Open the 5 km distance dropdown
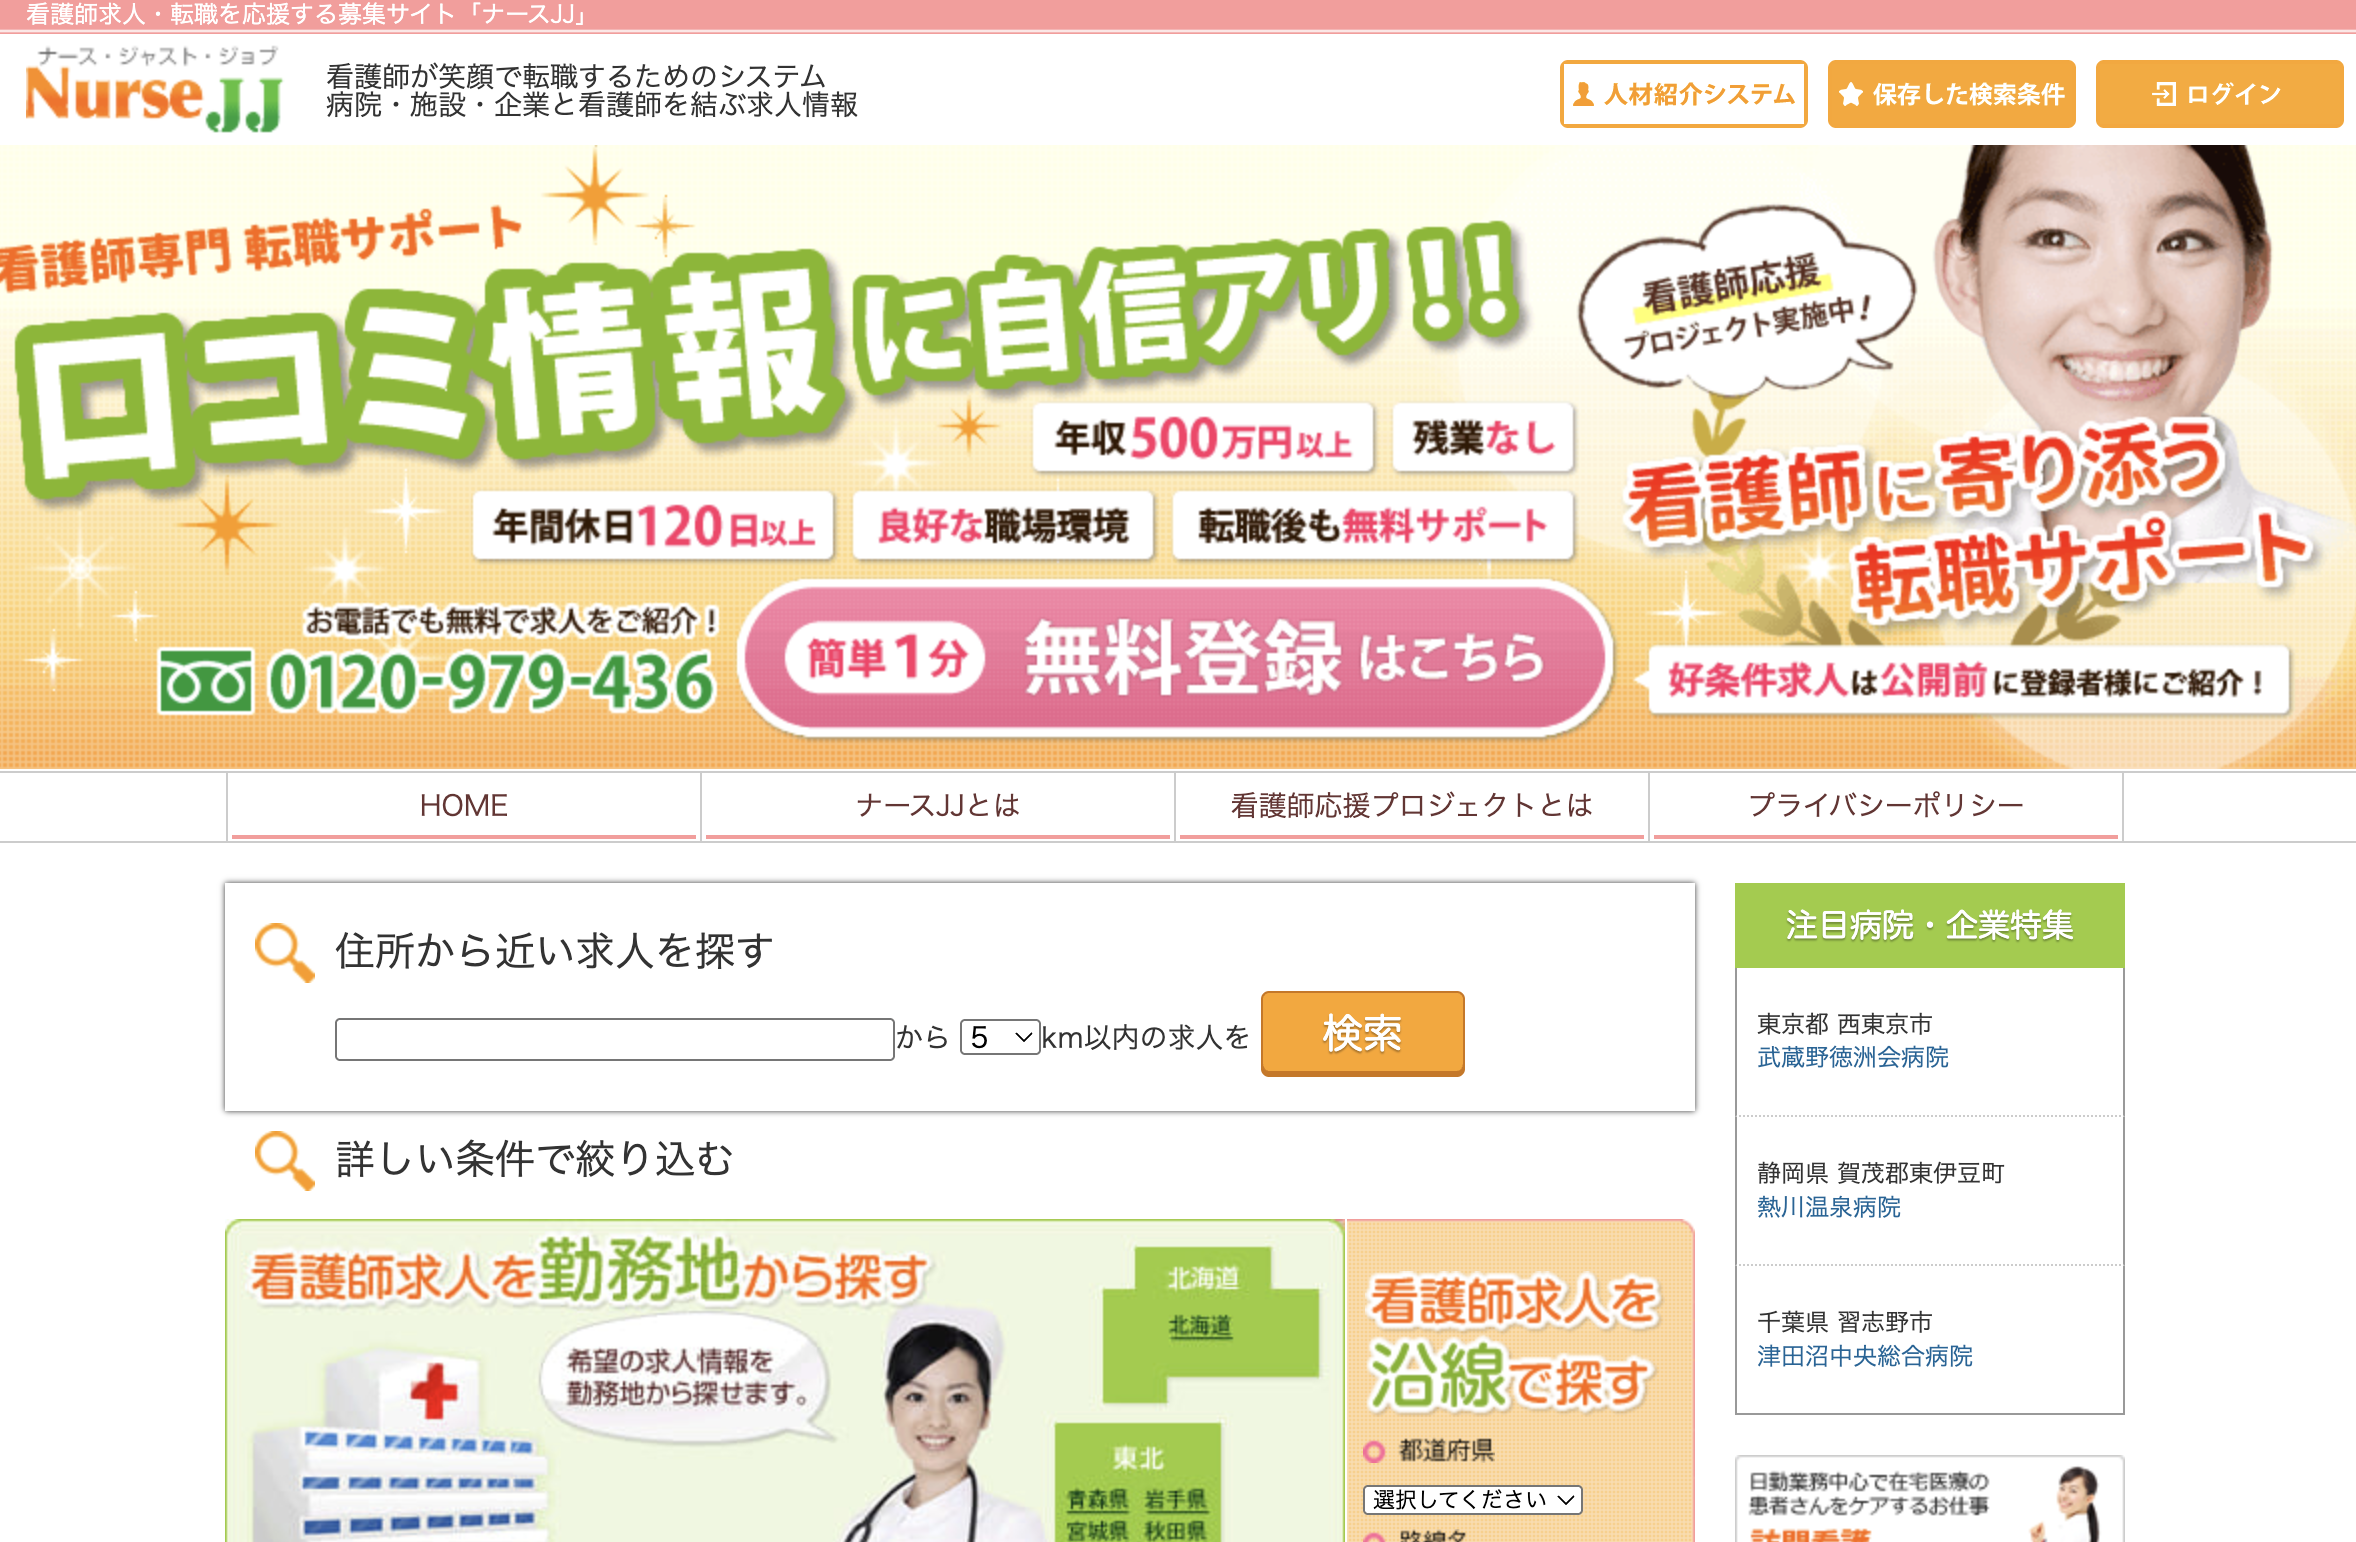 pos(999,1037)
